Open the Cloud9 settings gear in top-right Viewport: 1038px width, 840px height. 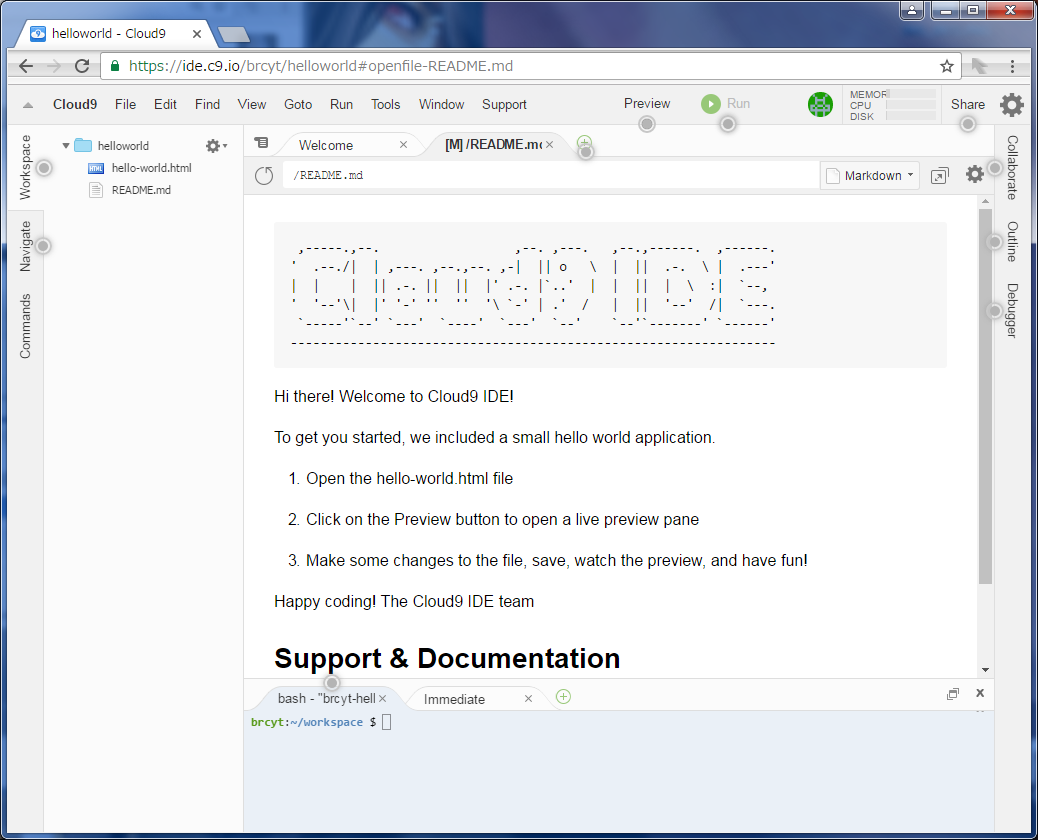click(x=1012, y=105)
